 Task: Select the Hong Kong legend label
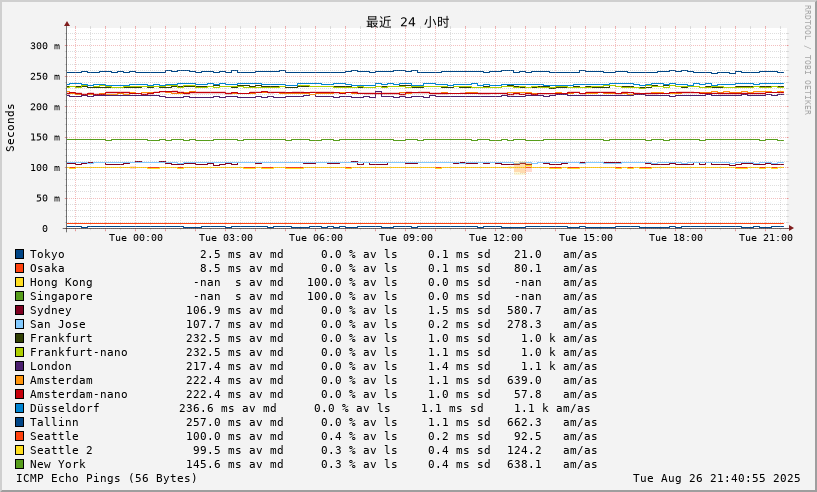[61, 282]
